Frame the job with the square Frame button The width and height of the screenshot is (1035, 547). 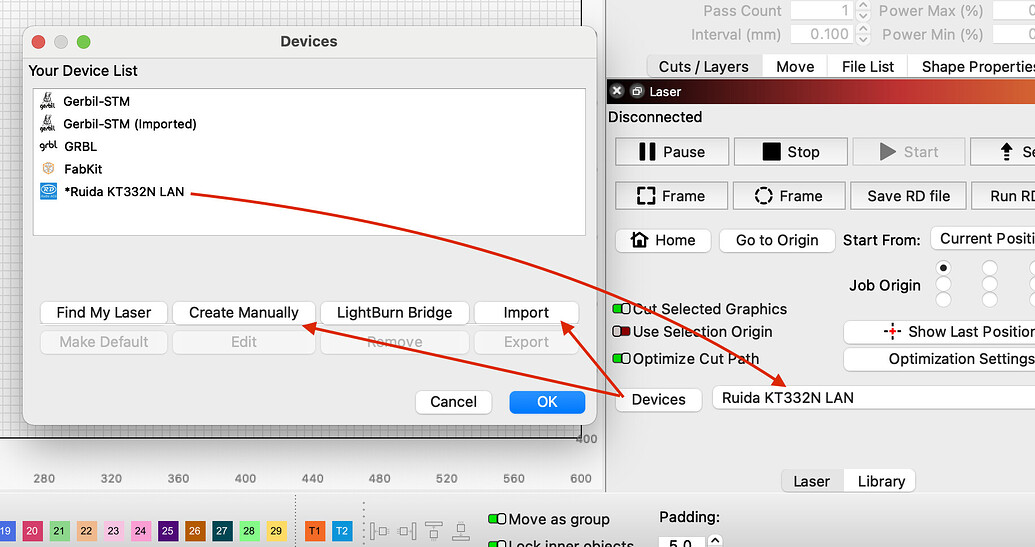pyautogui.click(x=671, y=196)
